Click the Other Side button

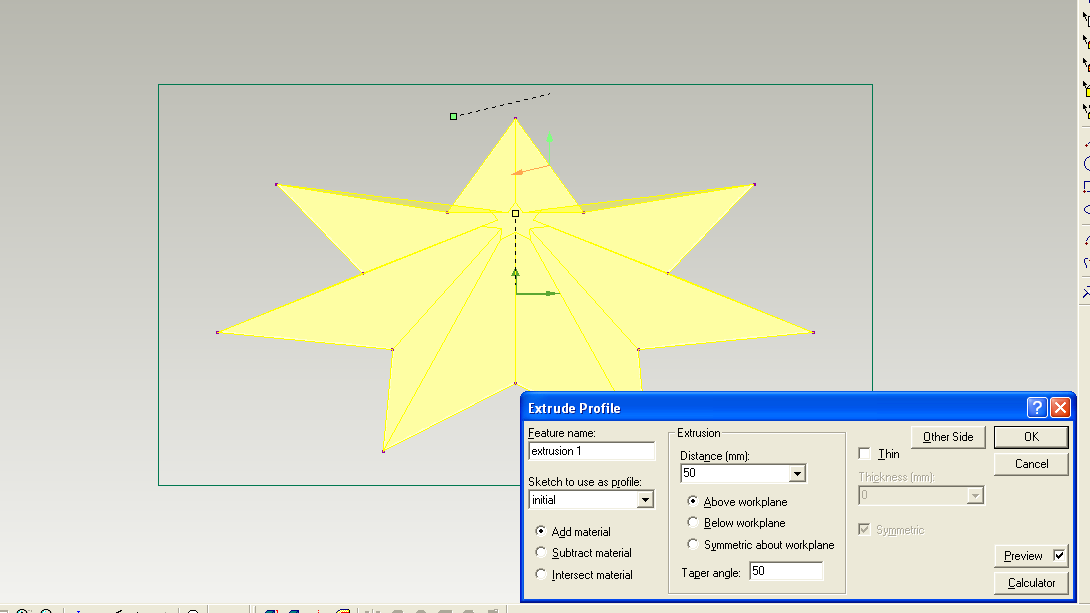(x=947, y=437)
